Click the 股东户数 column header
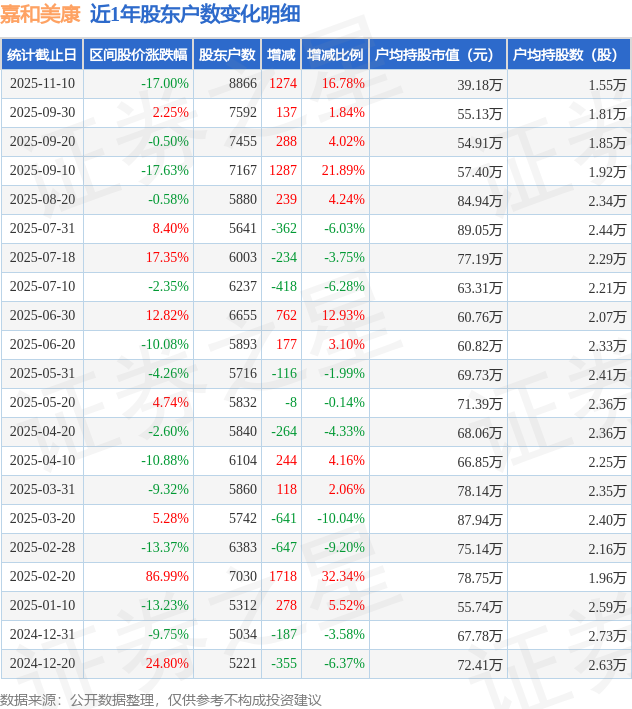 (228, 54)
